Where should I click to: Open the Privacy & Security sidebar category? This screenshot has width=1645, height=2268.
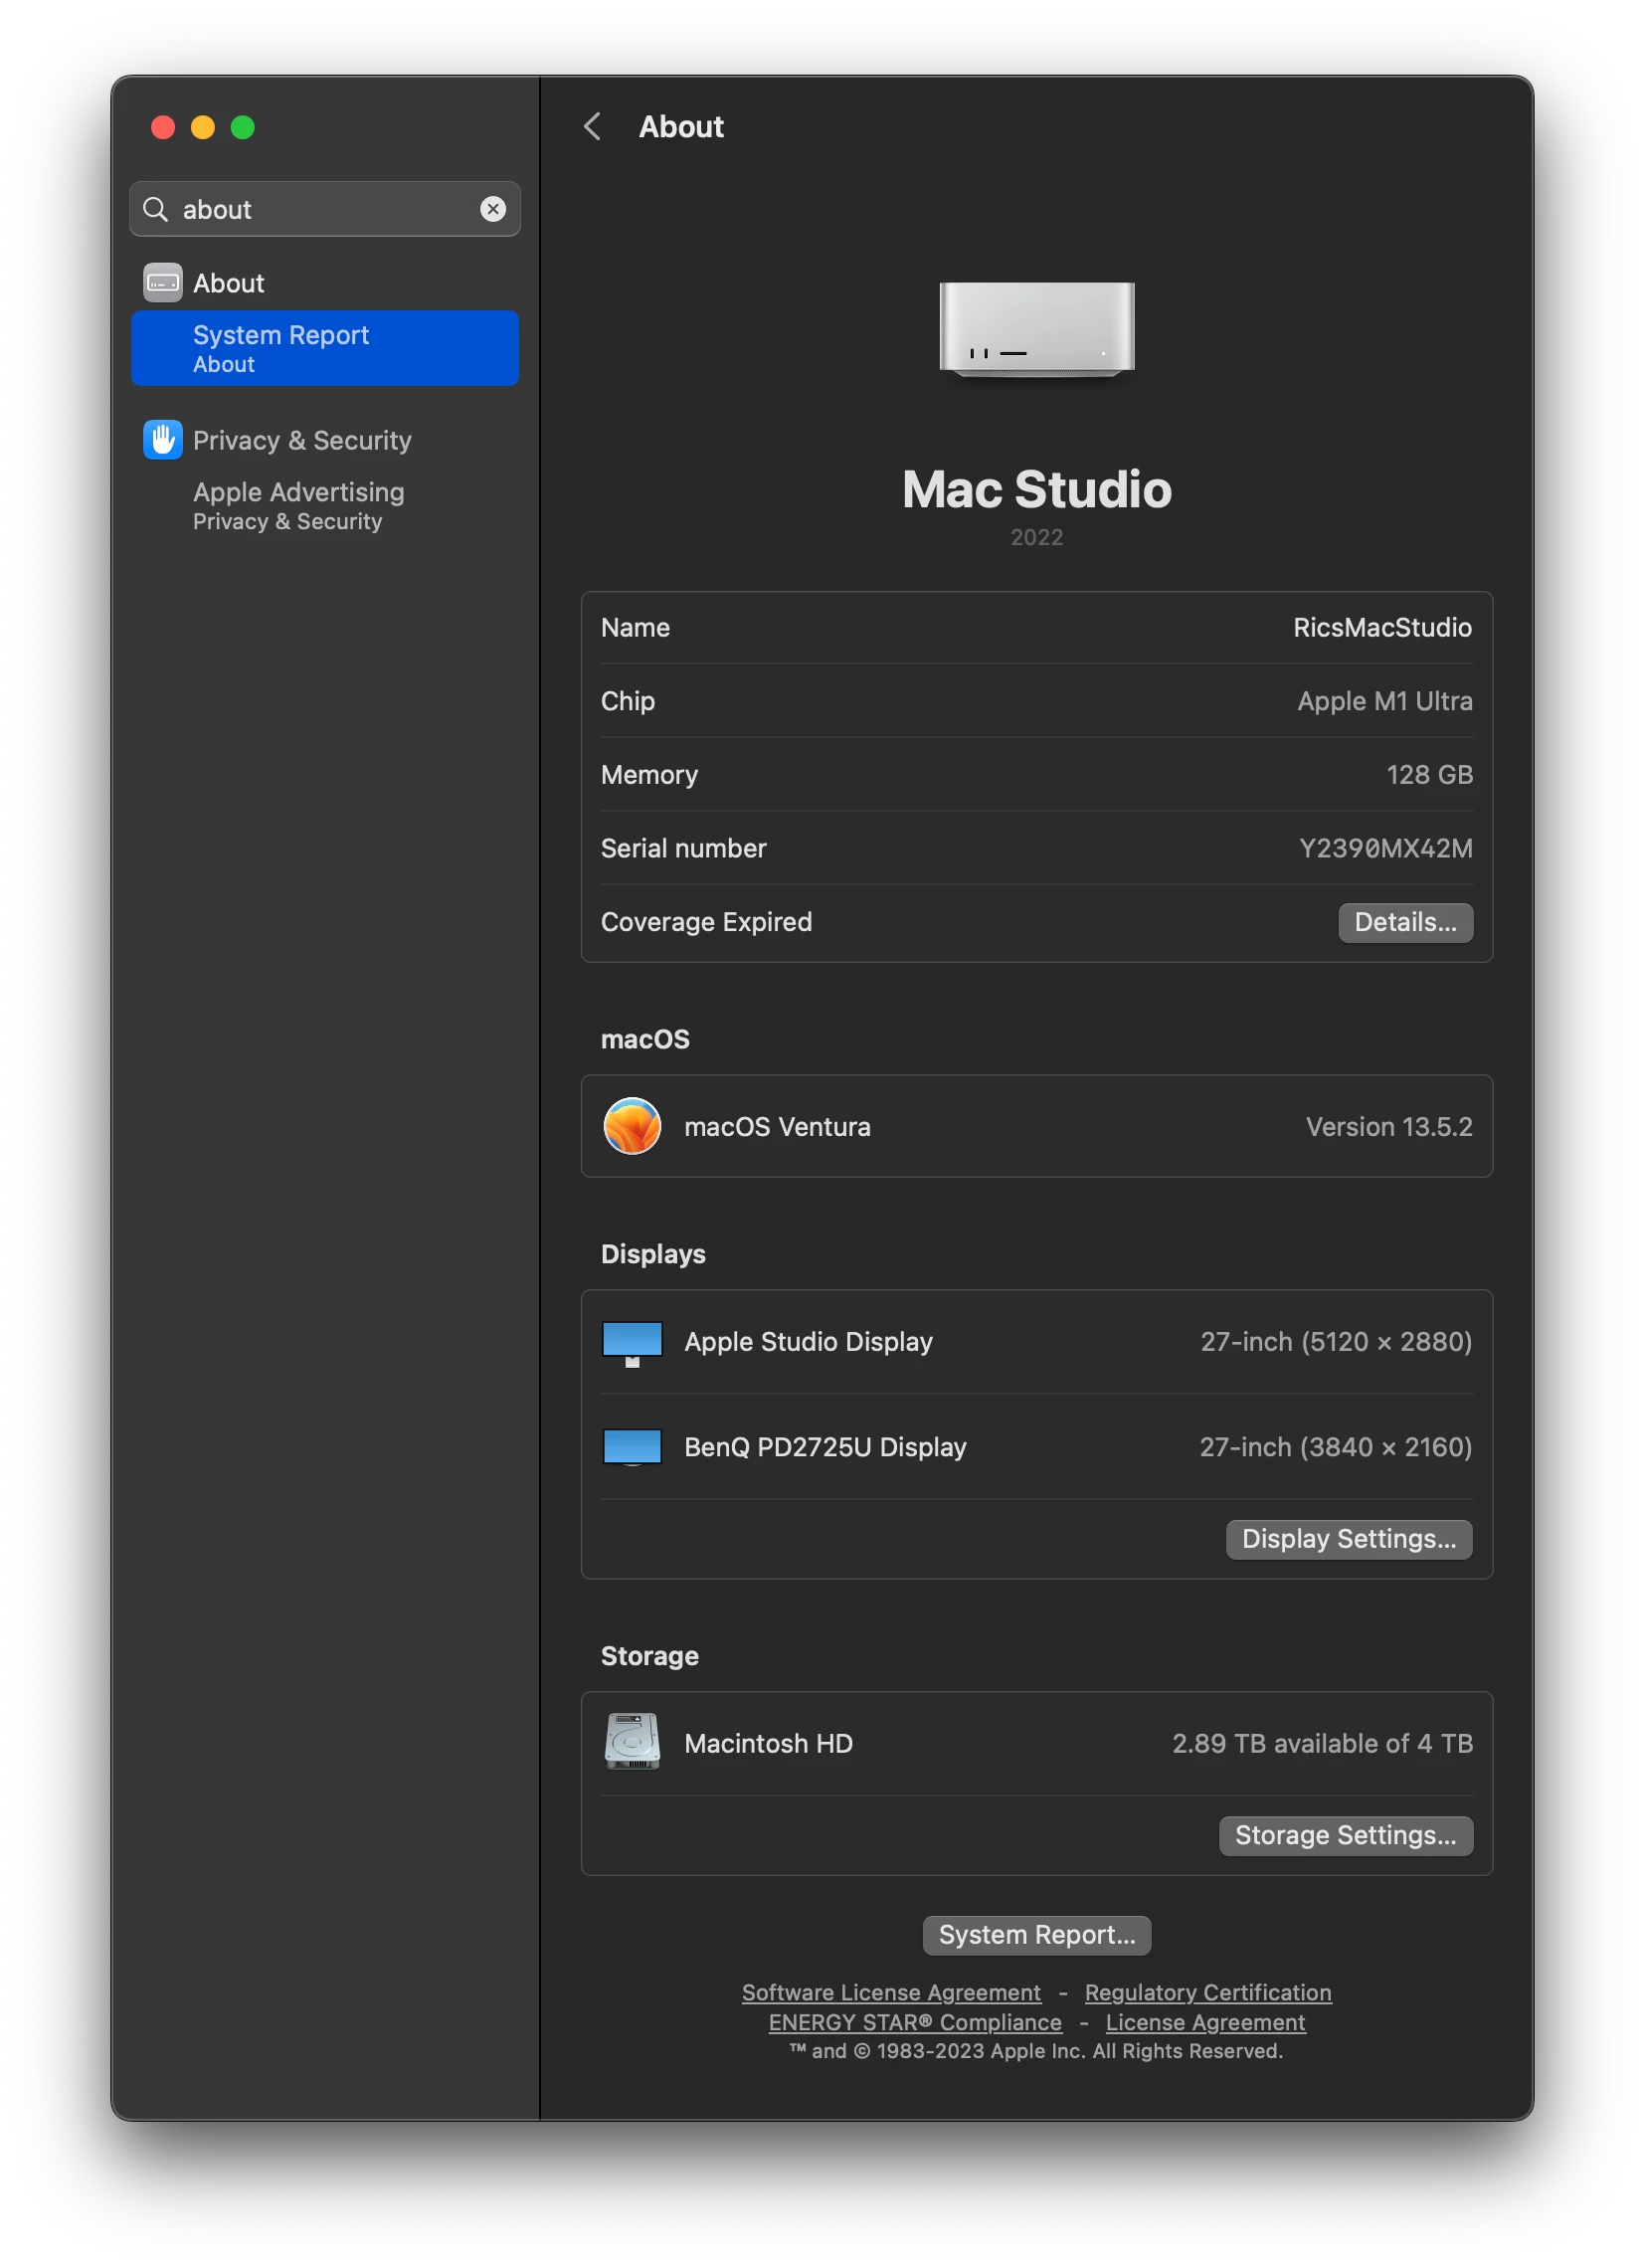coord(325,440)
